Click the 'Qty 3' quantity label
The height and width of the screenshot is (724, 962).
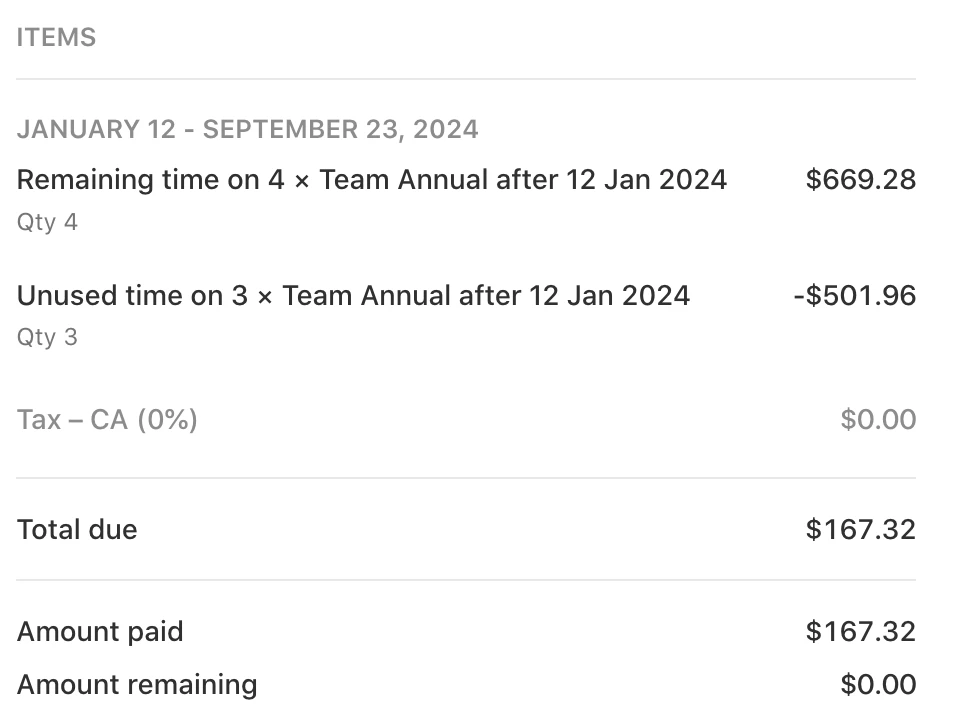tap(47, 338)
